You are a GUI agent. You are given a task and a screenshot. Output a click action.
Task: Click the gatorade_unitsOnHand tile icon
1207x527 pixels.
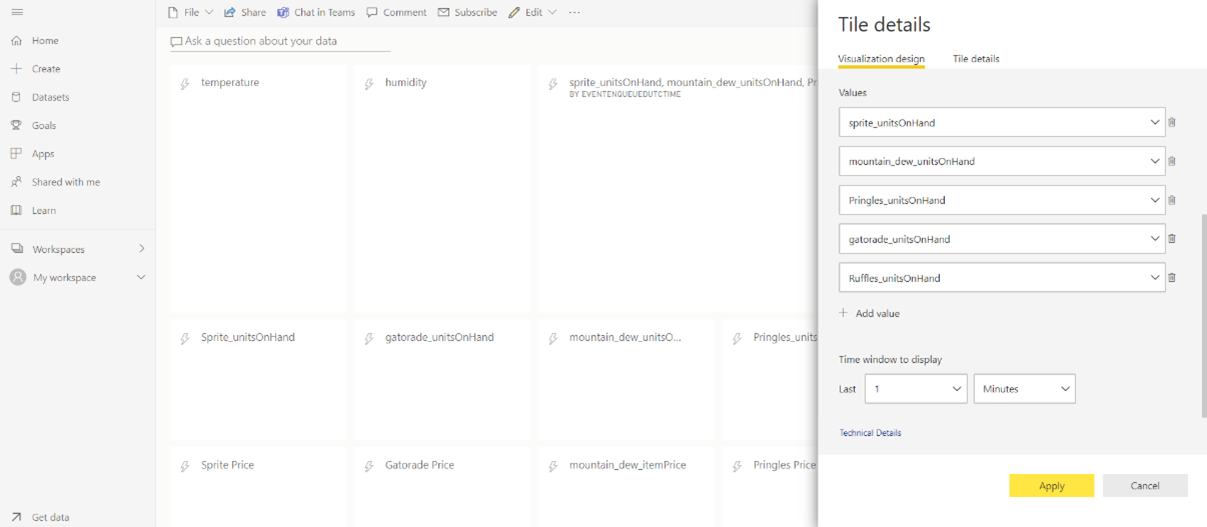pos(369,339)
